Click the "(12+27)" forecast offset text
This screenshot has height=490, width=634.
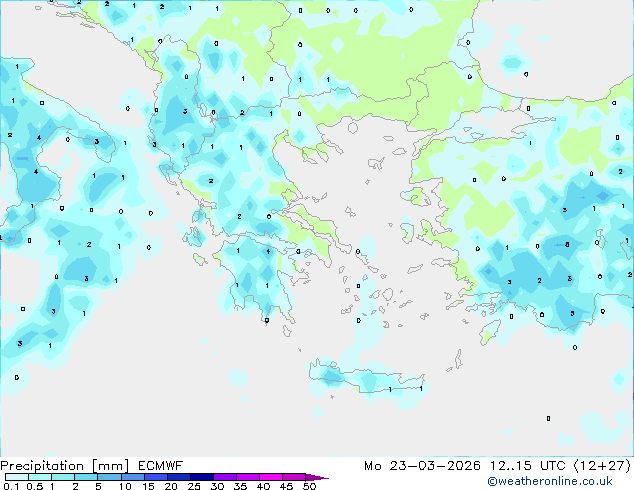602,466
